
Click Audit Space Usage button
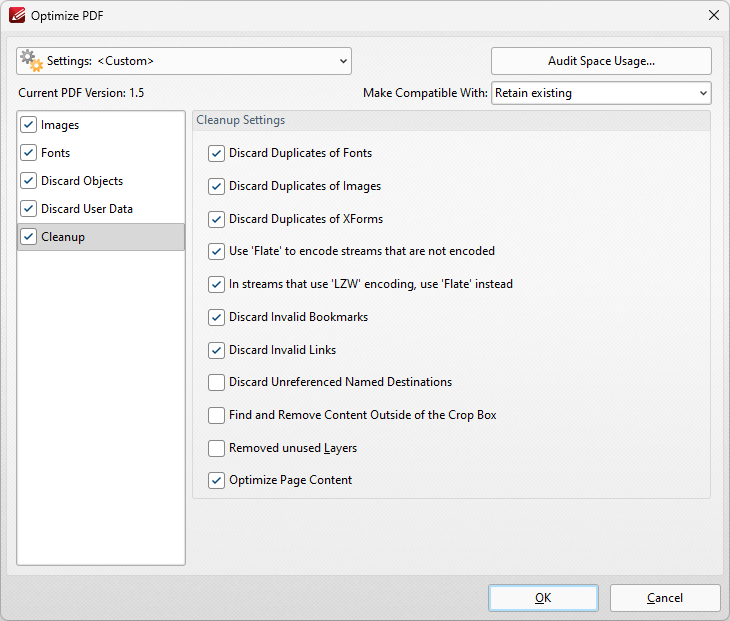click(601, 61)
